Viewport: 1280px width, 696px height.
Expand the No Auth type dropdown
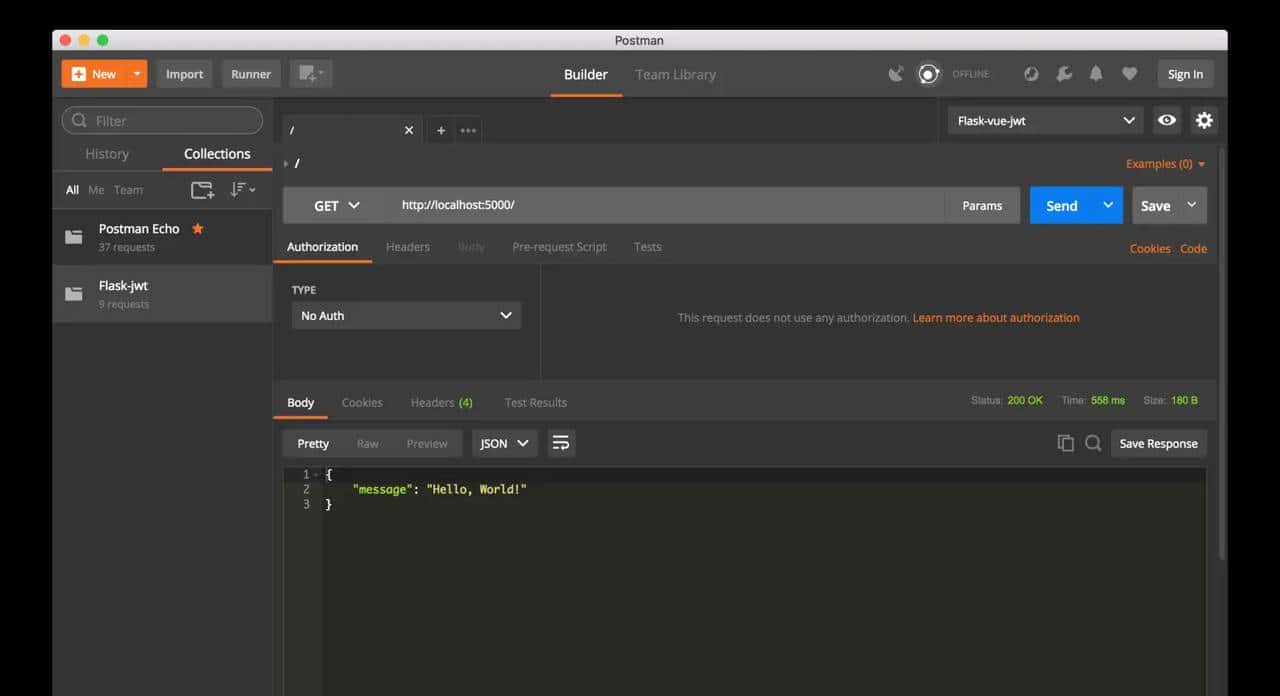point(406,316)
